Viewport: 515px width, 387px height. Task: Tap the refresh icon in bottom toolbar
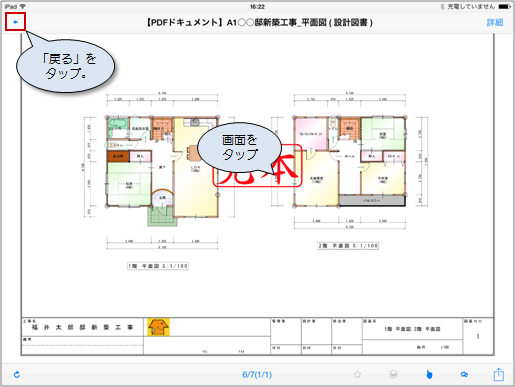pyautogui.click(x=17, y=375)
